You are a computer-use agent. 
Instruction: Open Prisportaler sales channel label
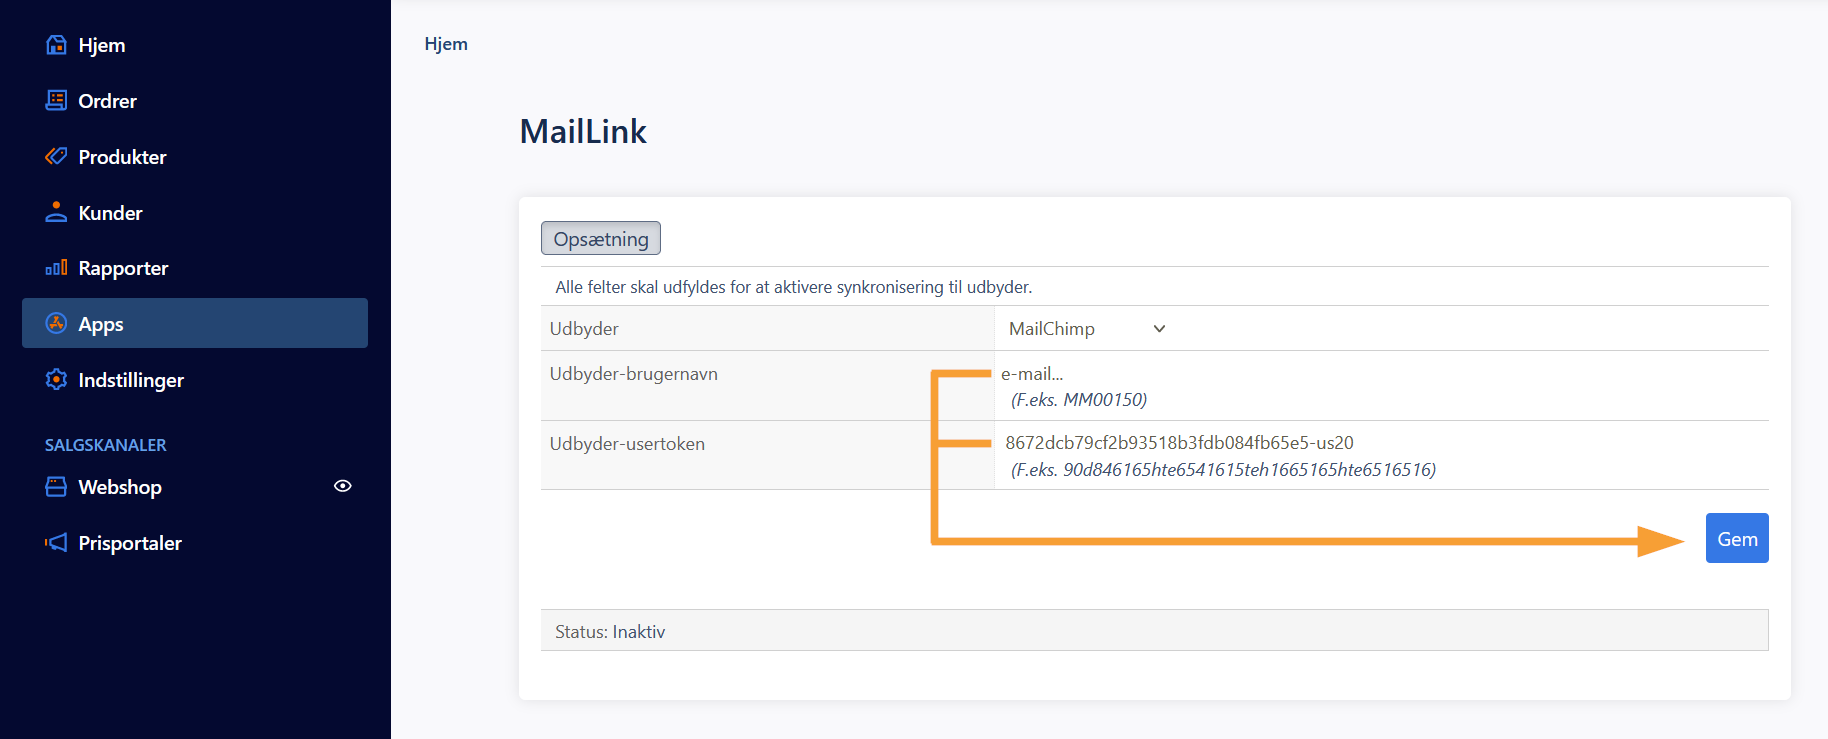pos(130,543)
